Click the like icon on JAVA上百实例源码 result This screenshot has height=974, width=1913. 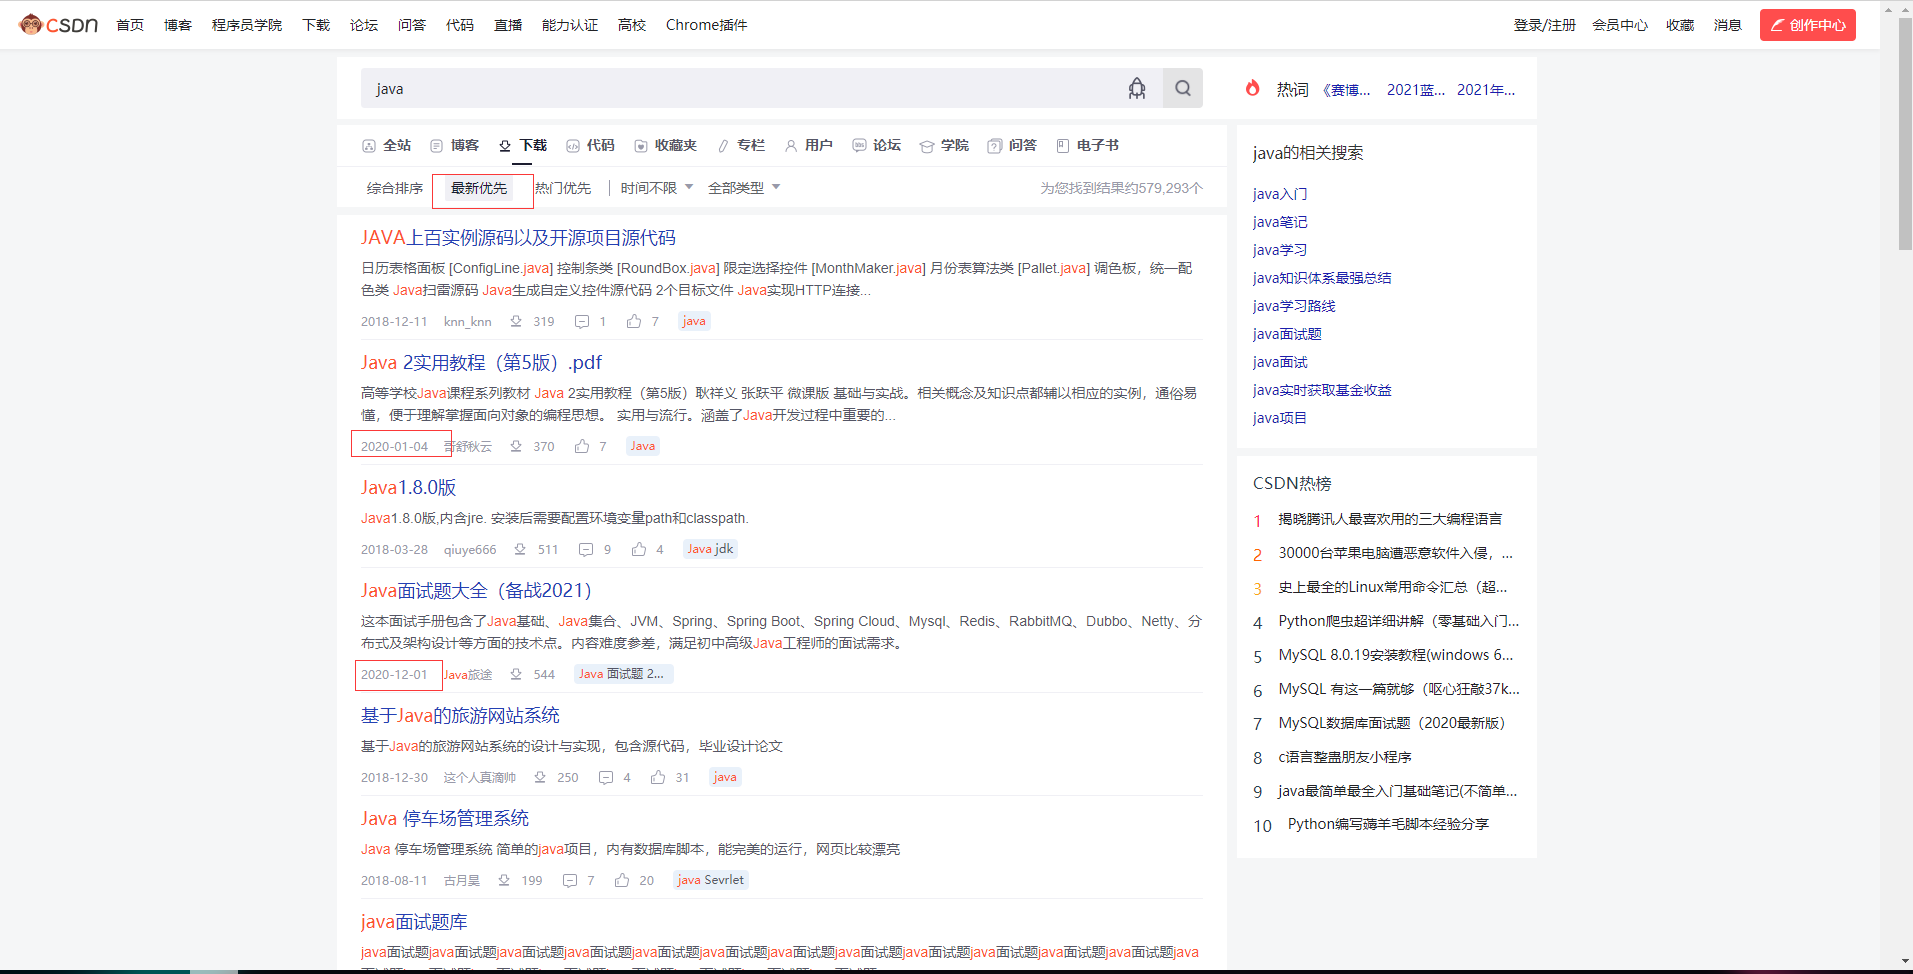634,321
